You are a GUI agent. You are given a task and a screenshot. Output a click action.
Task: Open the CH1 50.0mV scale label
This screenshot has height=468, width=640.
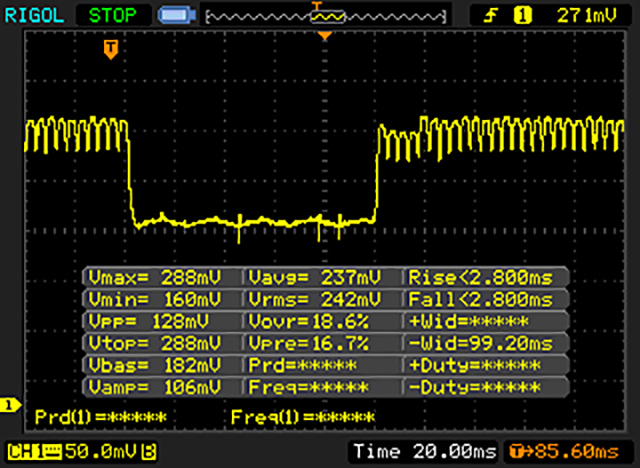75,451
